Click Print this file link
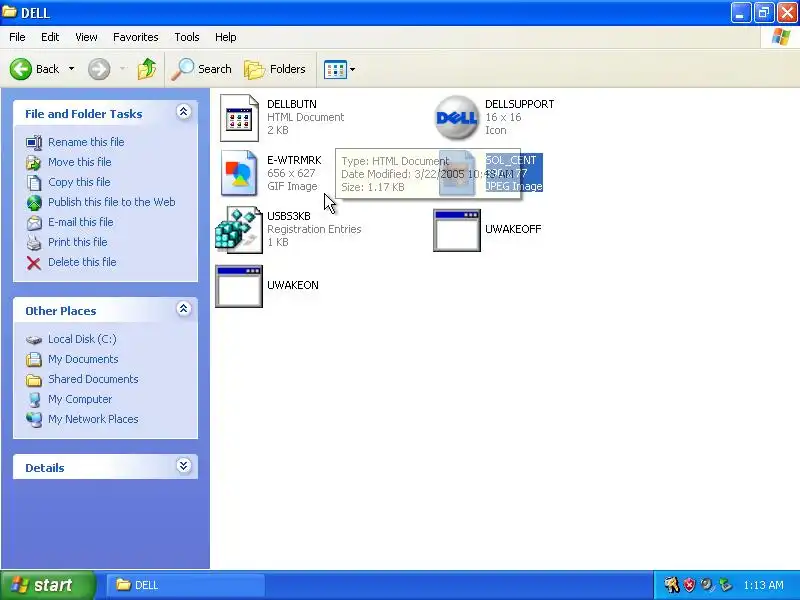800x600 pixels. (78, 242)
